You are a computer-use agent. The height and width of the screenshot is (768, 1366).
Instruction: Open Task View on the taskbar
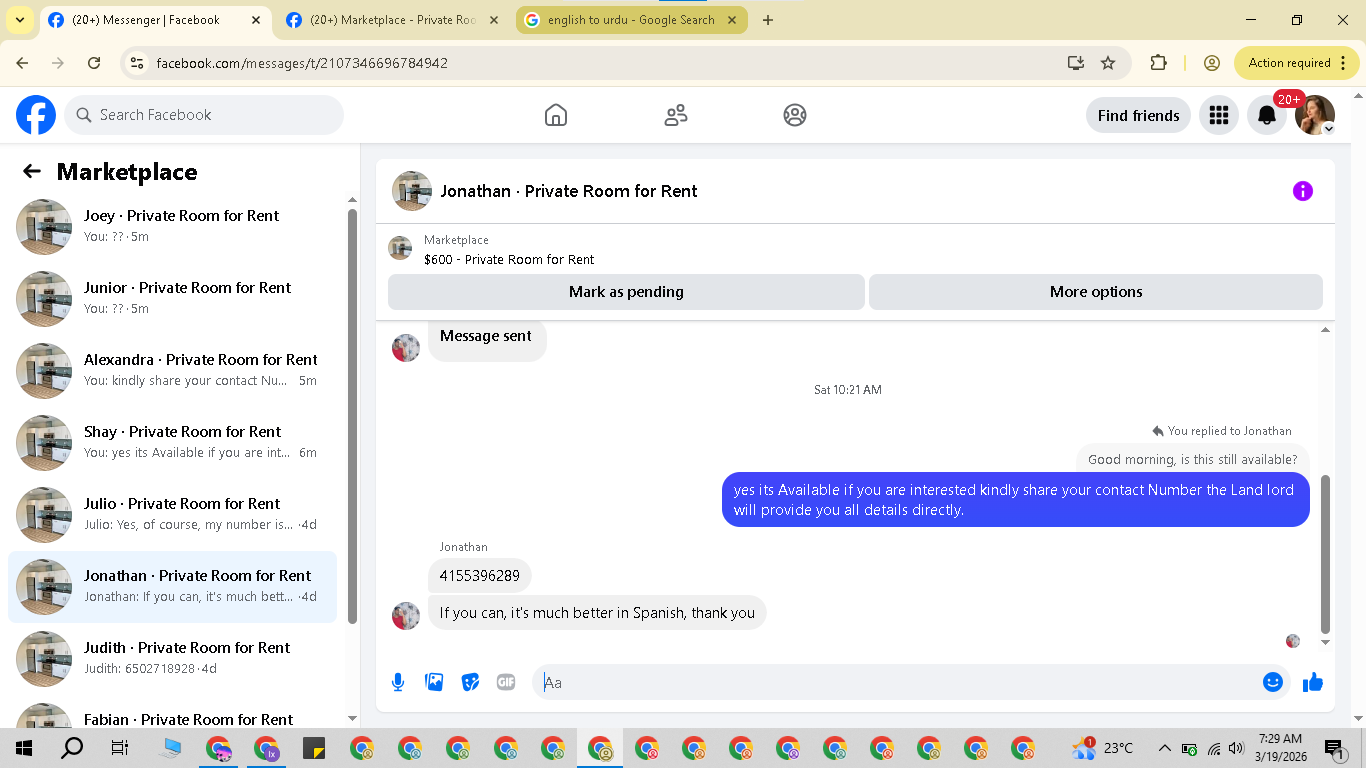tap(119, 748)
